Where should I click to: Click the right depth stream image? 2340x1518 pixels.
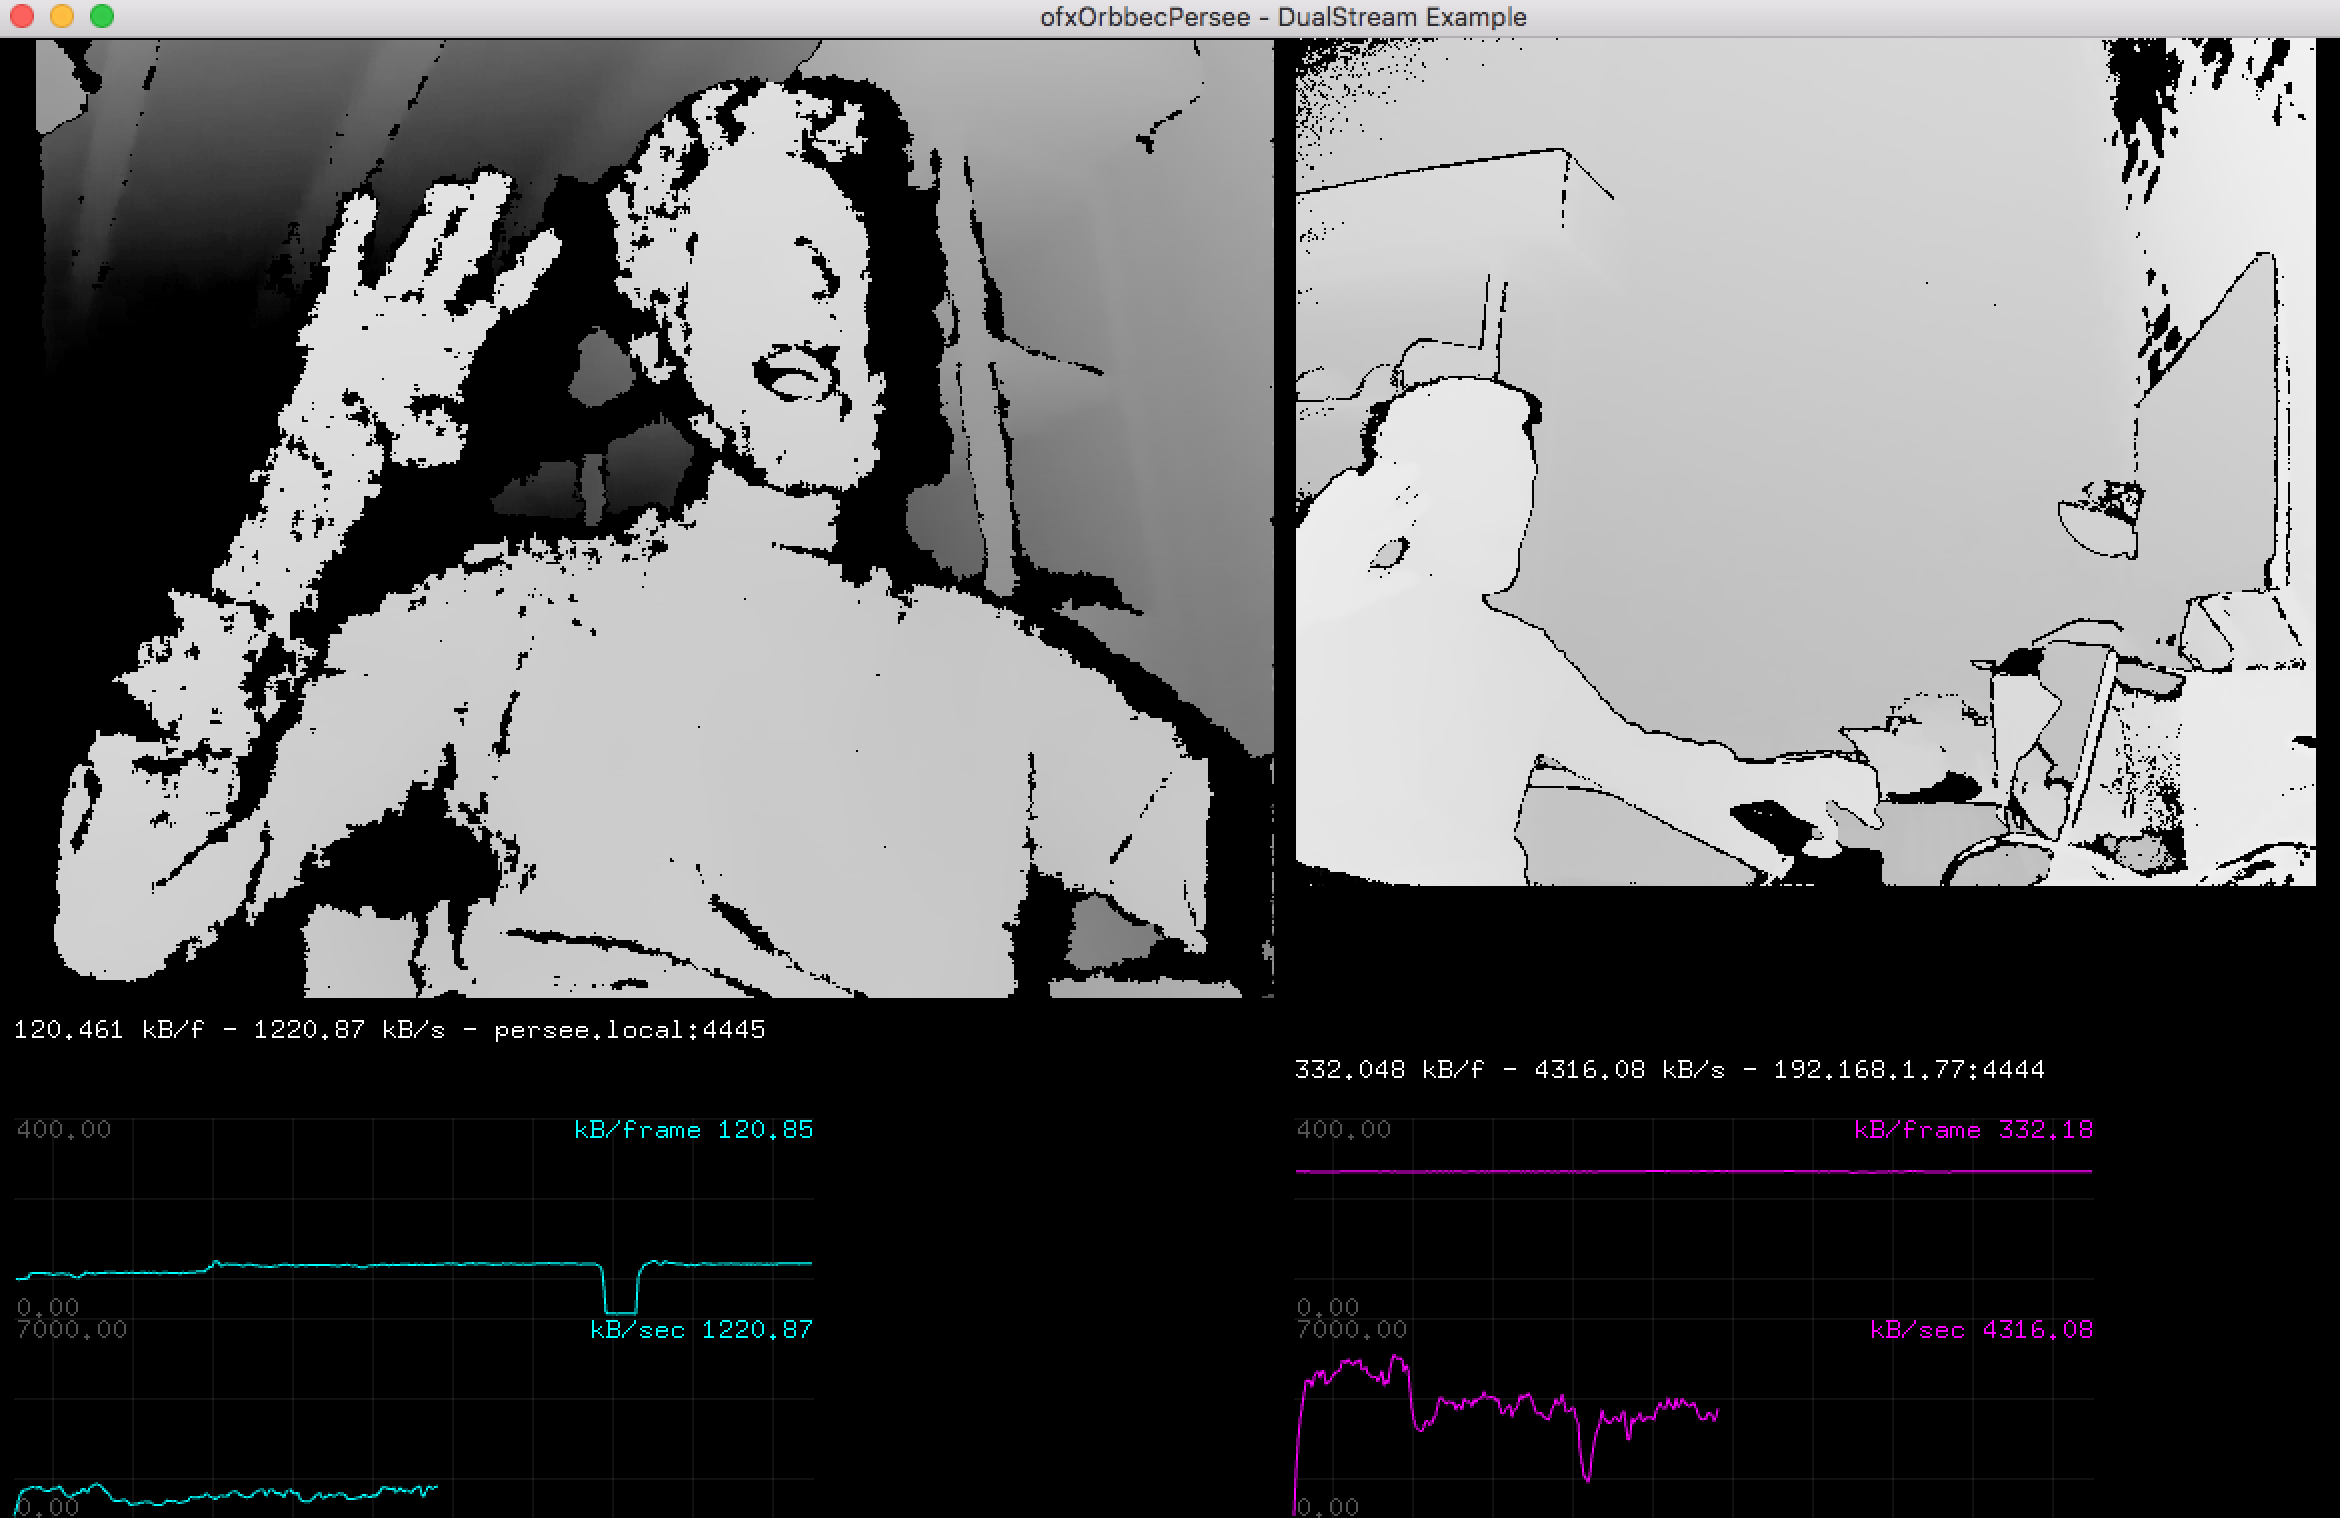tap(1805, 462)
